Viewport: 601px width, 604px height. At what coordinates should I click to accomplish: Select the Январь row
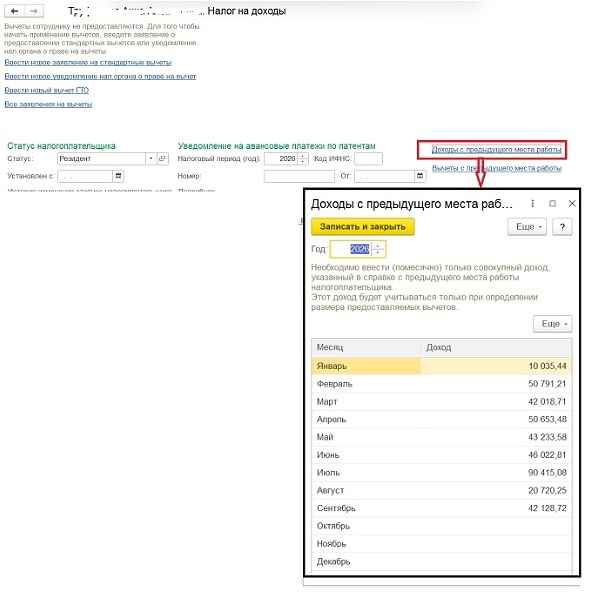pyautogui.click(x=442, y=366)
